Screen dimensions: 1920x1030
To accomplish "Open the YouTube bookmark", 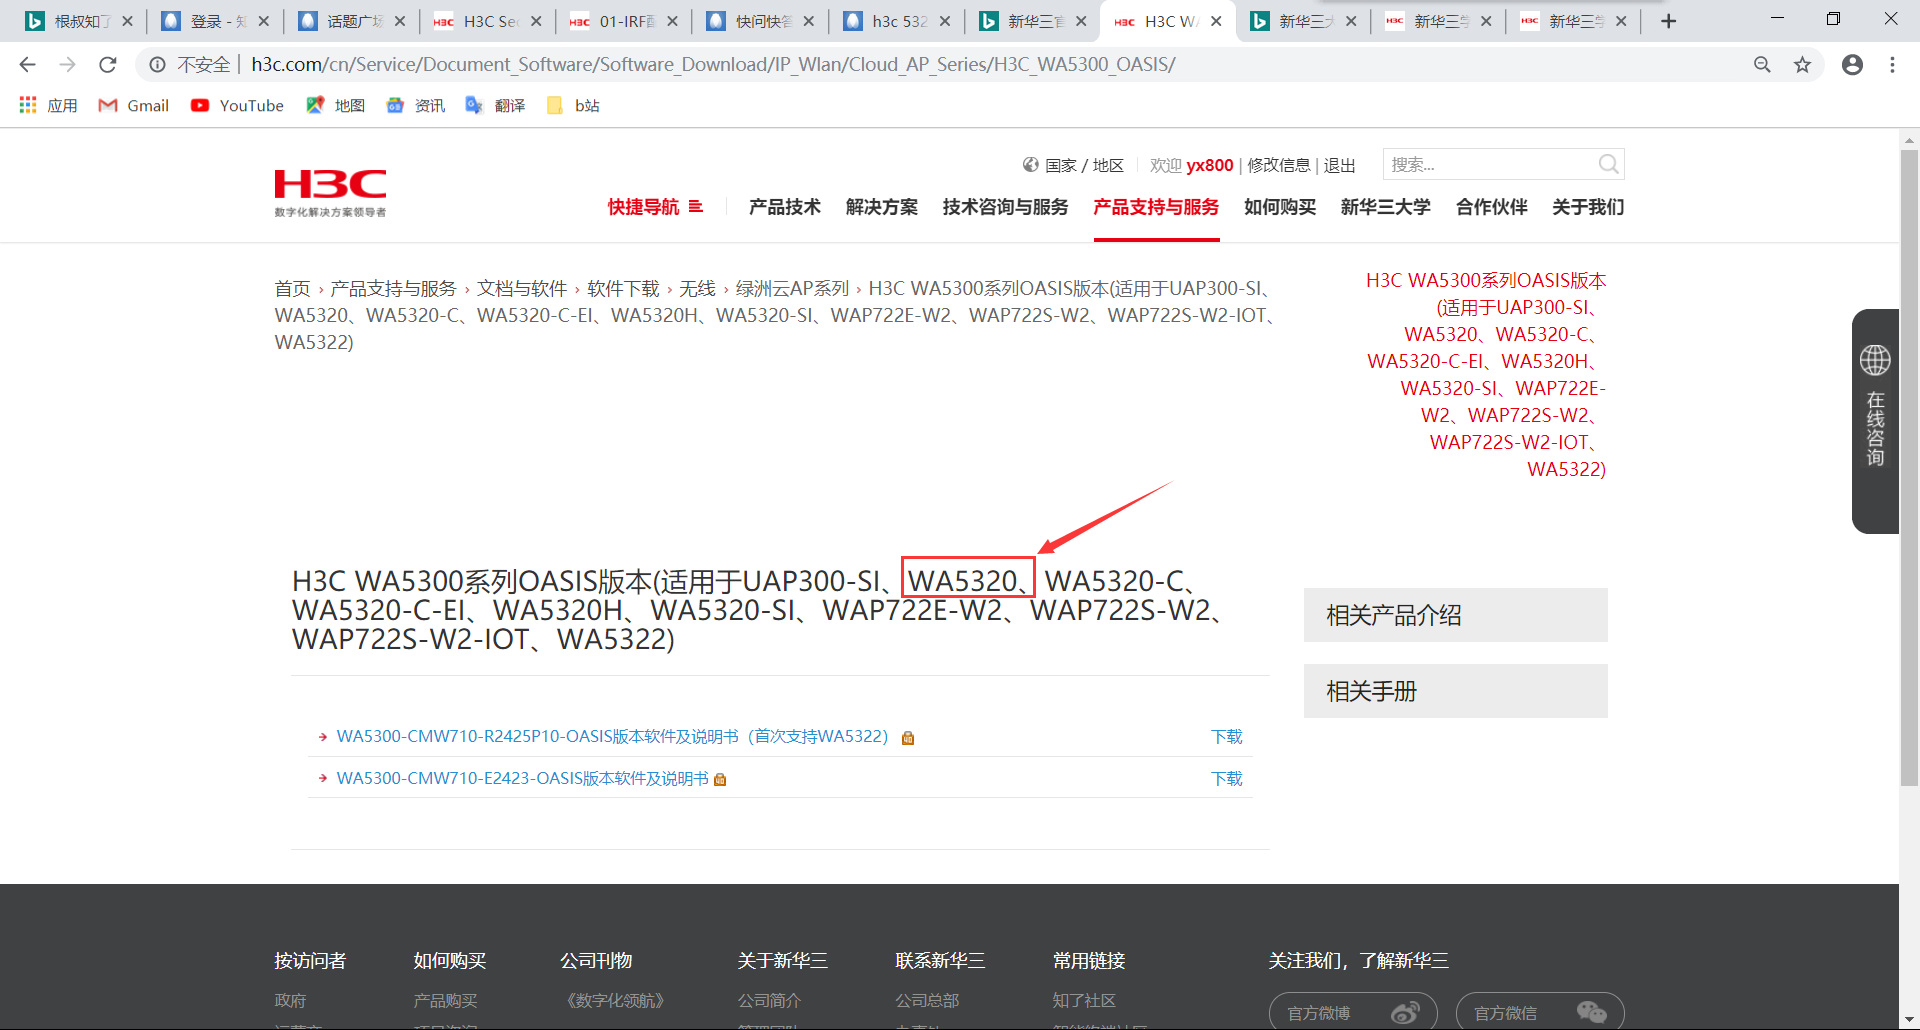I will [x=237, y=106].
